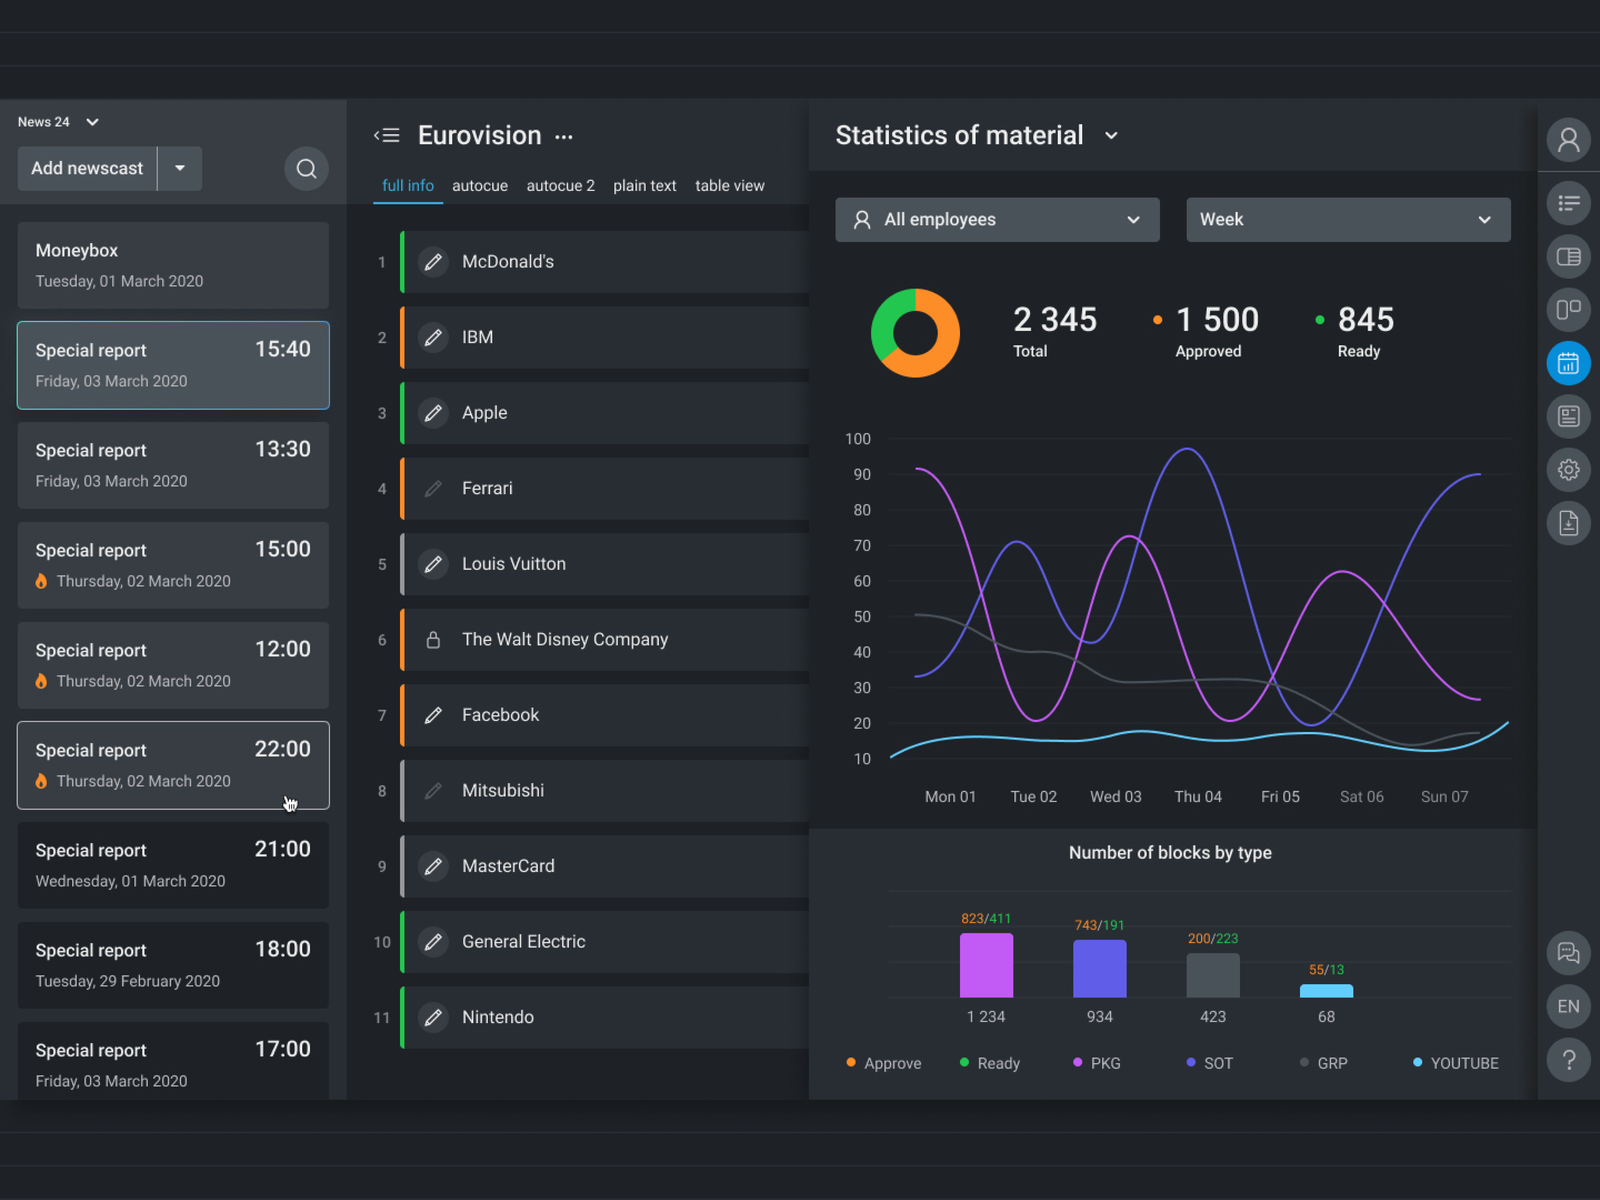This screenshot has height=1200, width=1600.
Task: Open the Special report 18:00 card
Action: point(173,966)
